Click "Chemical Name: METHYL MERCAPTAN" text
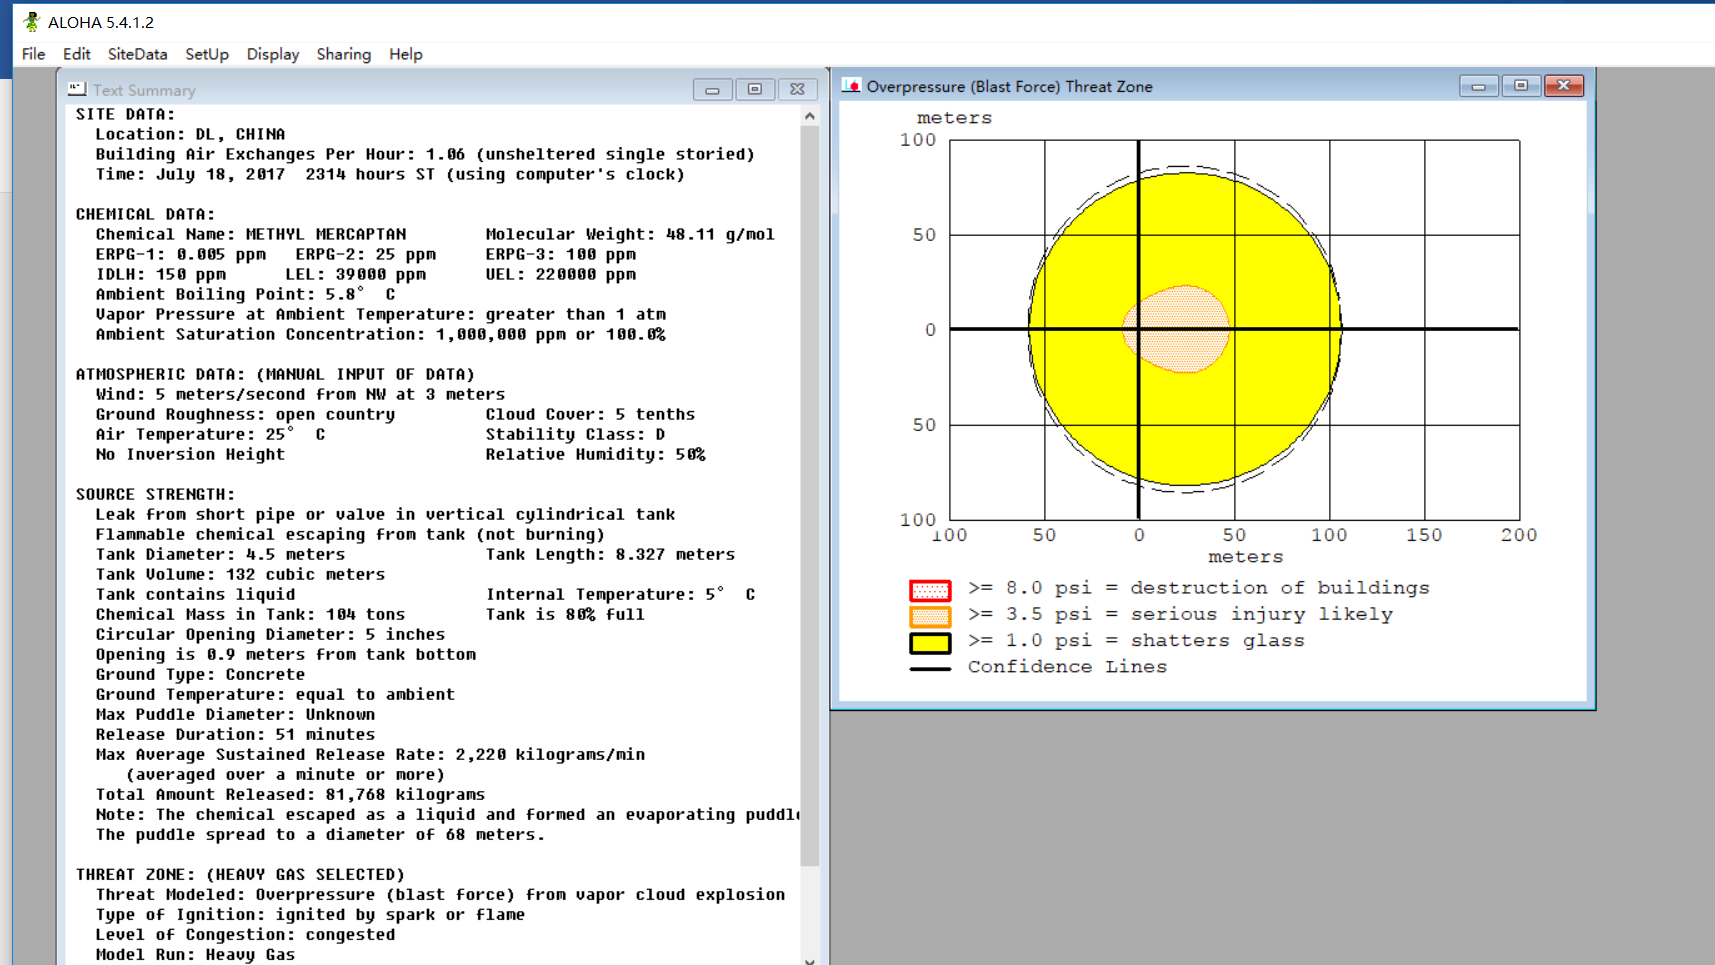 pyautogui.click(x=251, y=234)
